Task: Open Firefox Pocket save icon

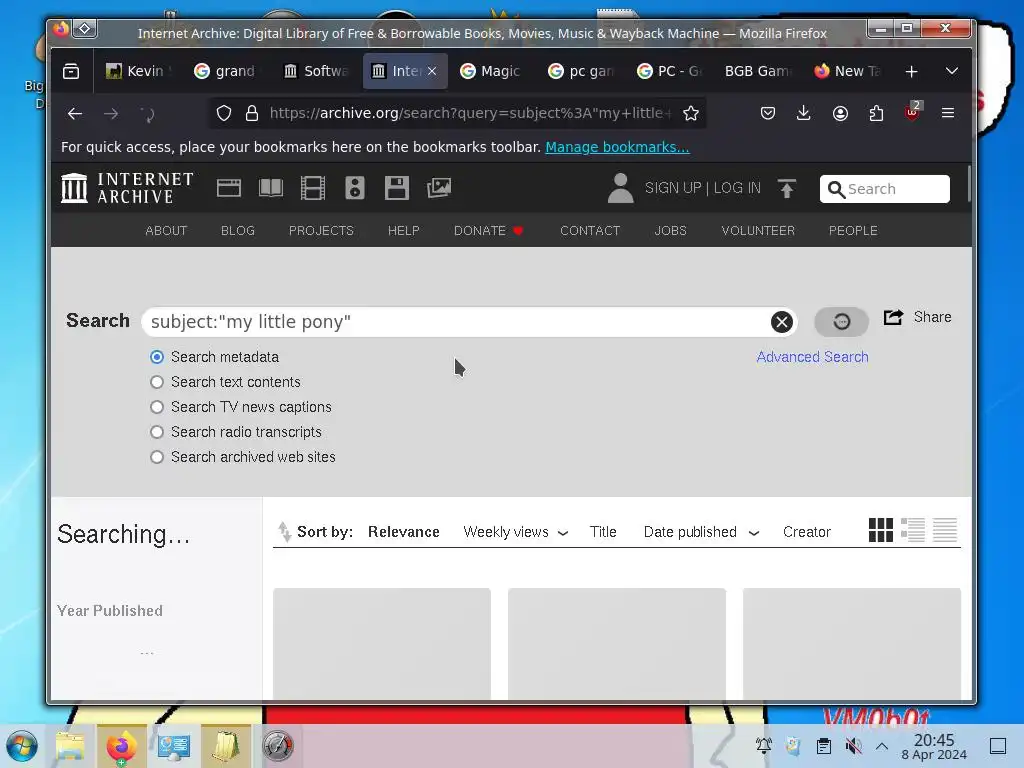Action: (x=768, y=114)
